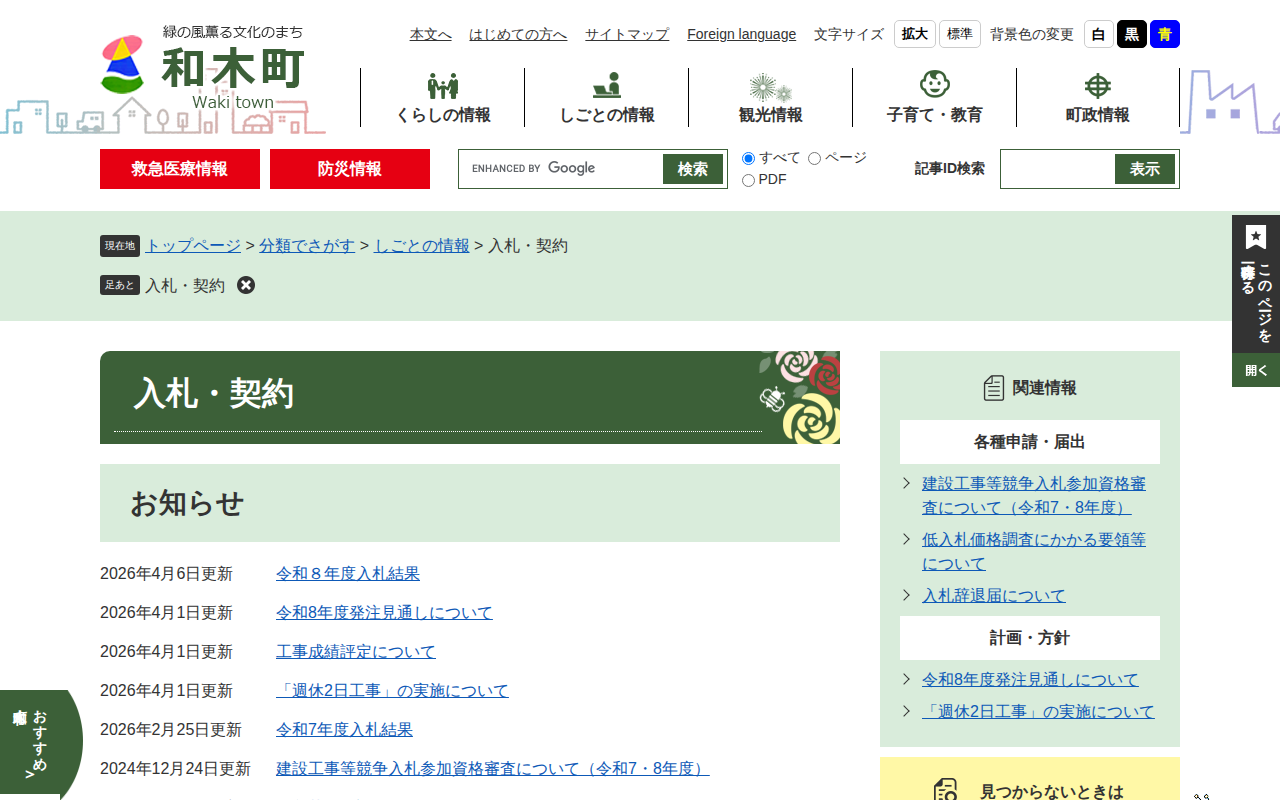Set background color to white (白)
Screen dimensions: 1280x800
1099,34
